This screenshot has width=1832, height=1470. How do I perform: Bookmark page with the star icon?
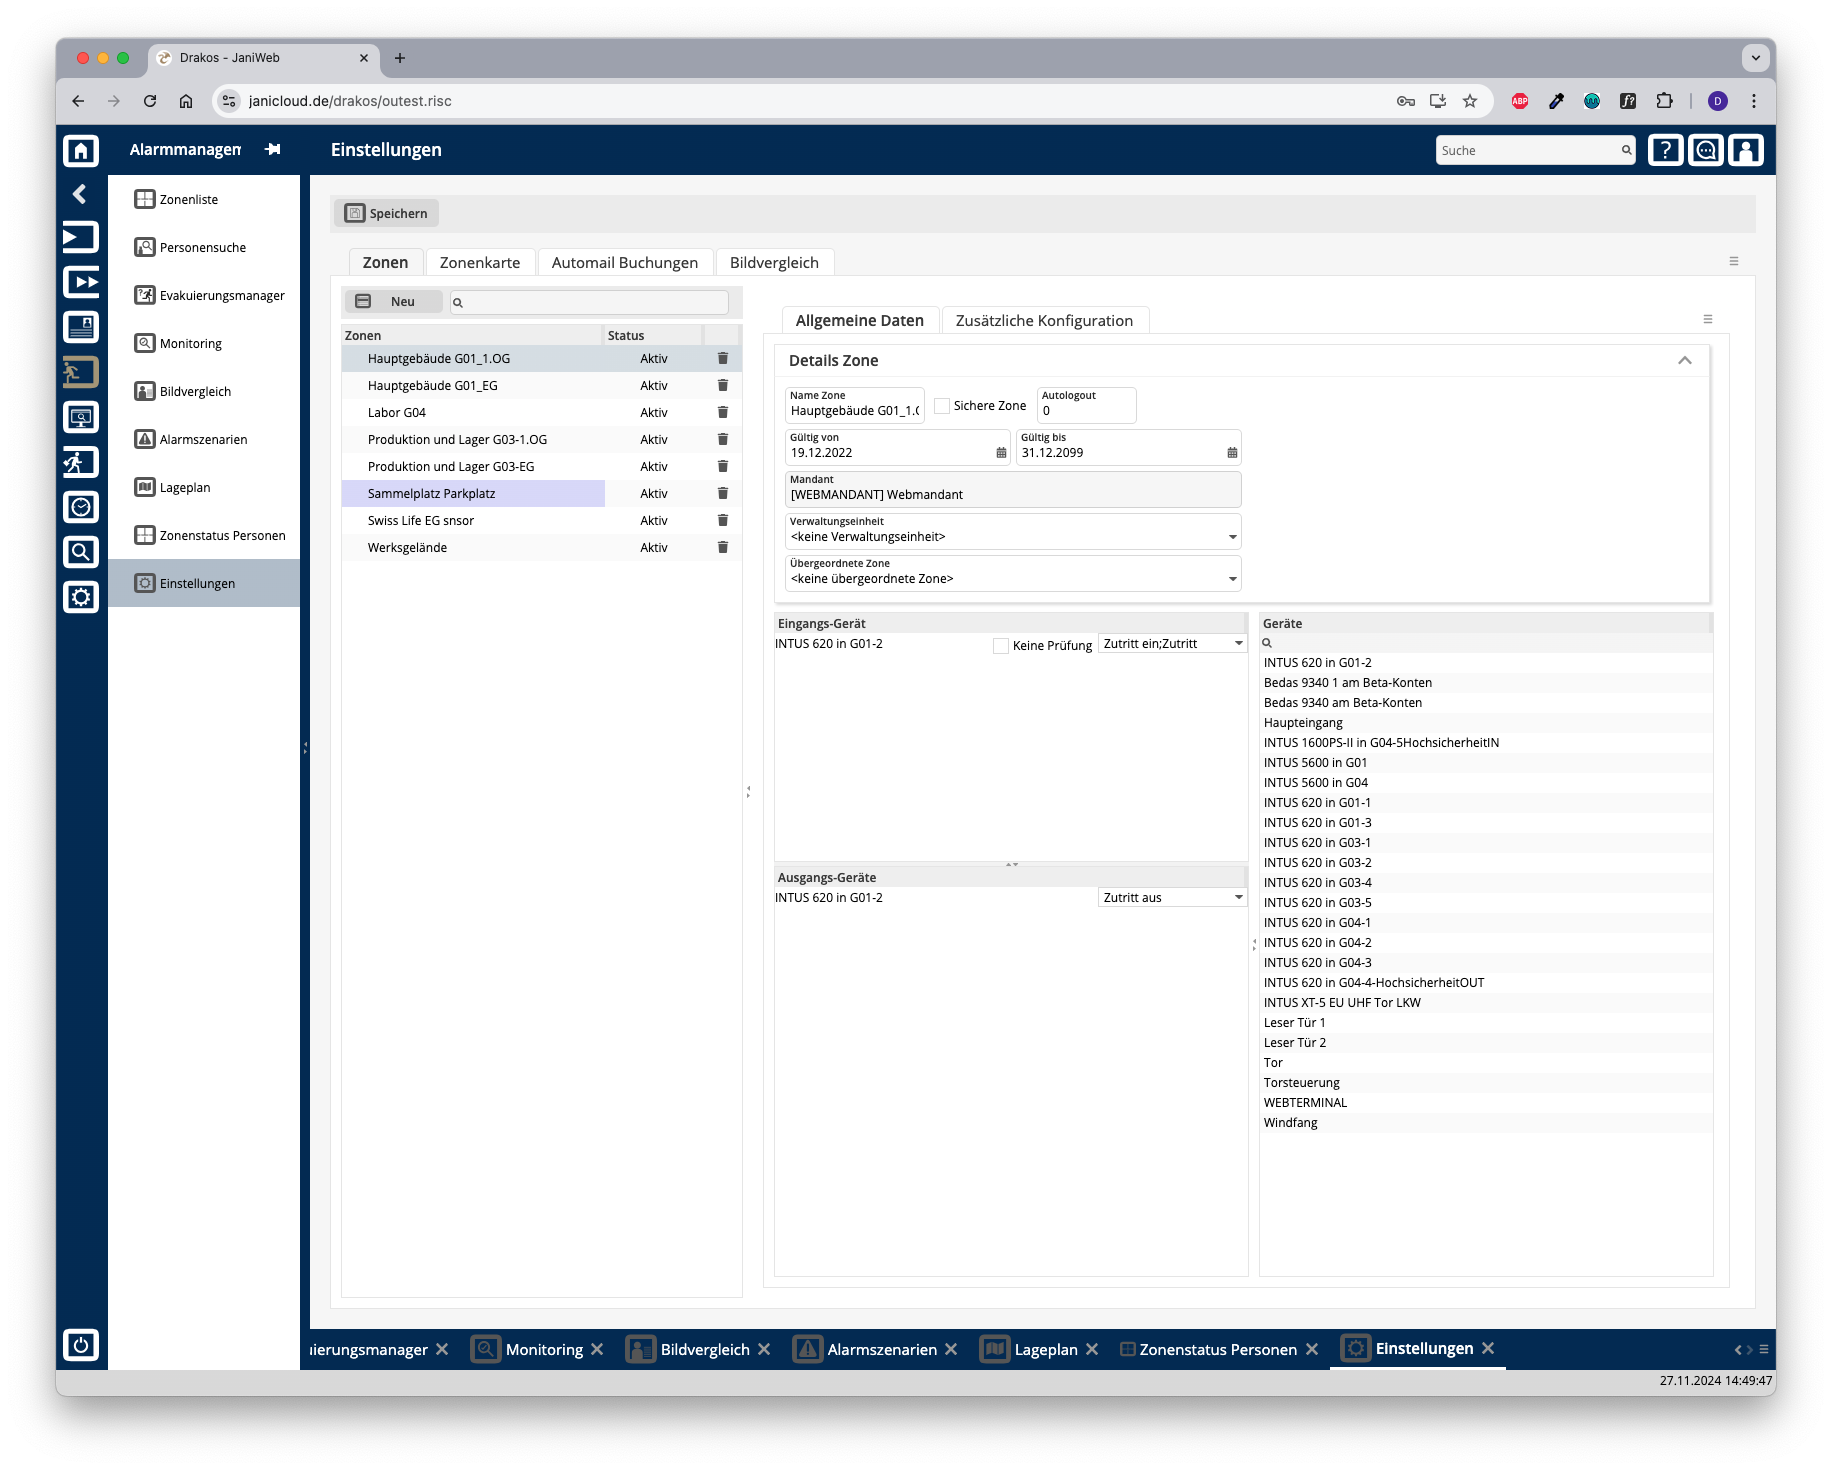point(1469,101)
